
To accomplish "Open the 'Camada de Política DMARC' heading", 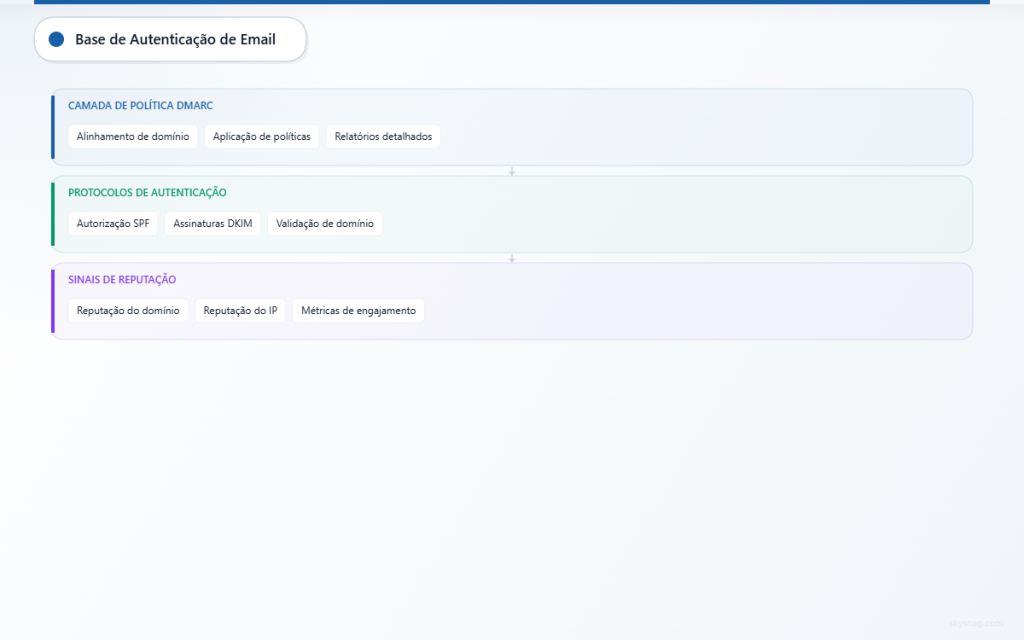I will [140, 105].
